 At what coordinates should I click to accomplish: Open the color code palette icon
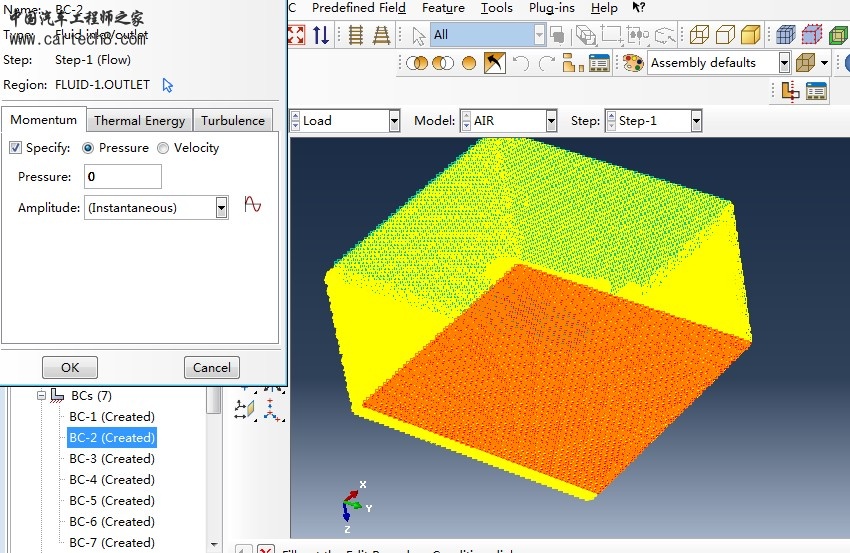tap(632, 63)
